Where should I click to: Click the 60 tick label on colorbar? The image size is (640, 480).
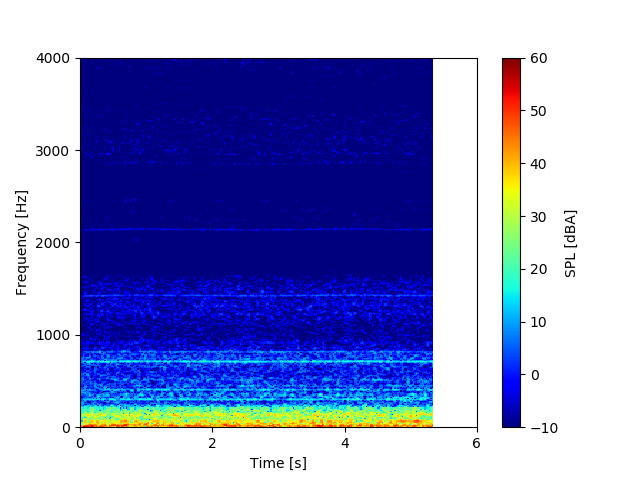tap(537, 58)
